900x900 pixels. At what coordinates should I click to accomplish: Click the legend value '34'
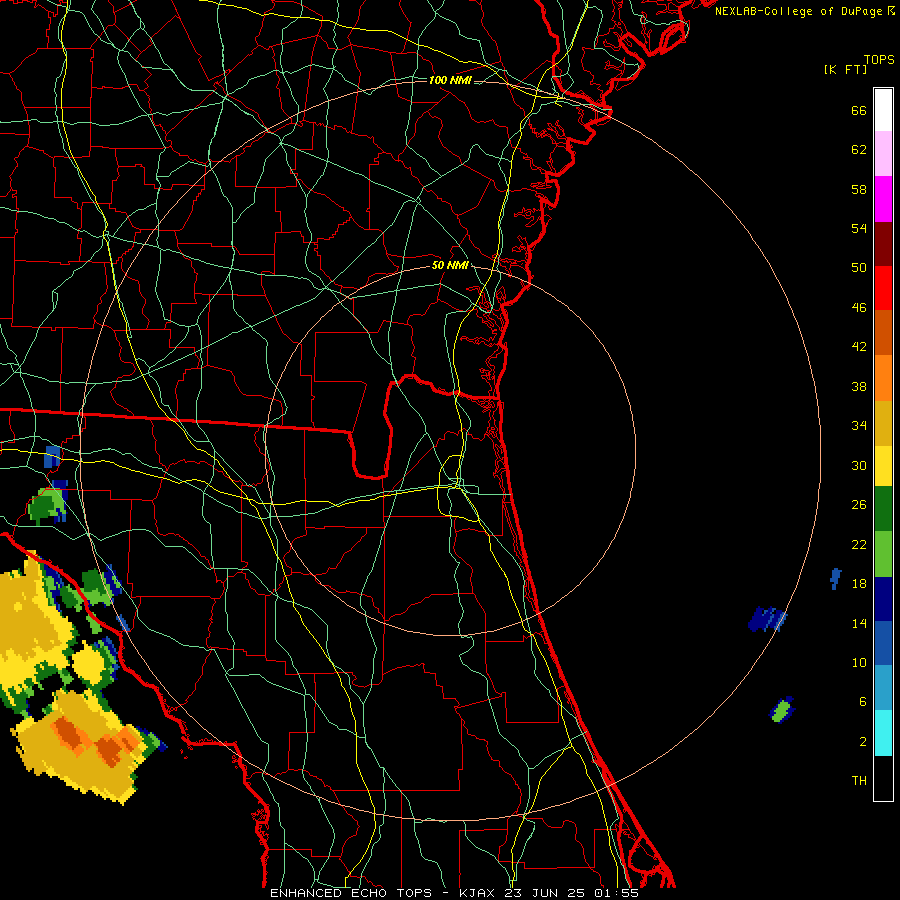[x=859, y=426]
